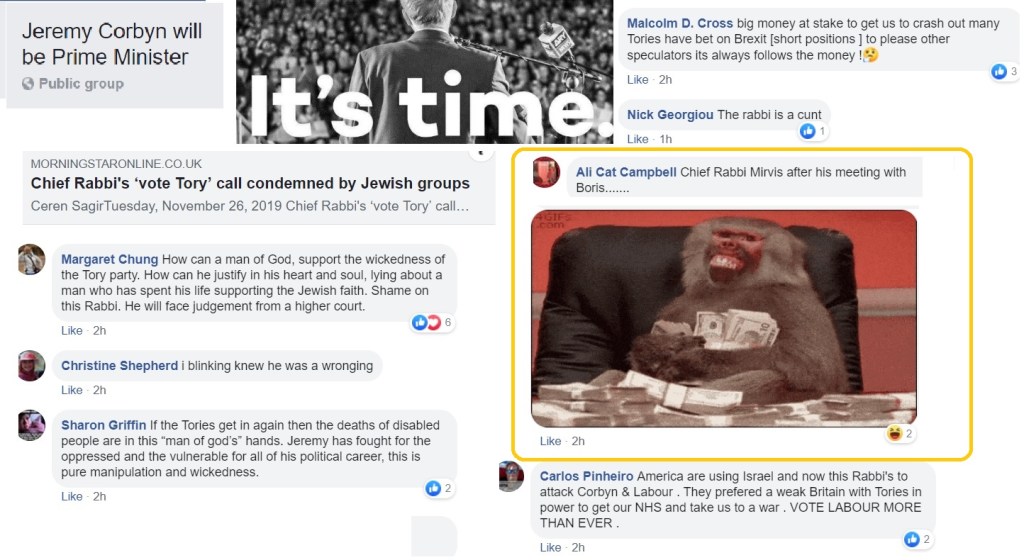The image size is (1024, 560).
Task: Open laughing reaction on the baboon GIF comment
Action: click(900, 433)
